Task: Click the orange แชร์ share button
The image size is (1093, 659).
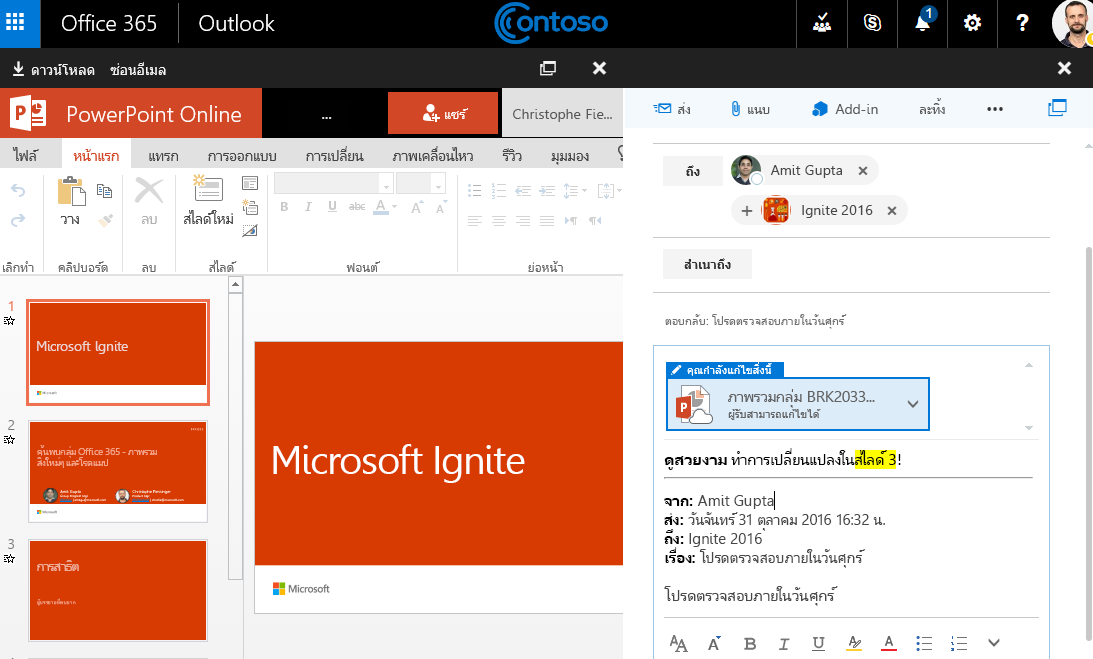Action: point(443,113)
